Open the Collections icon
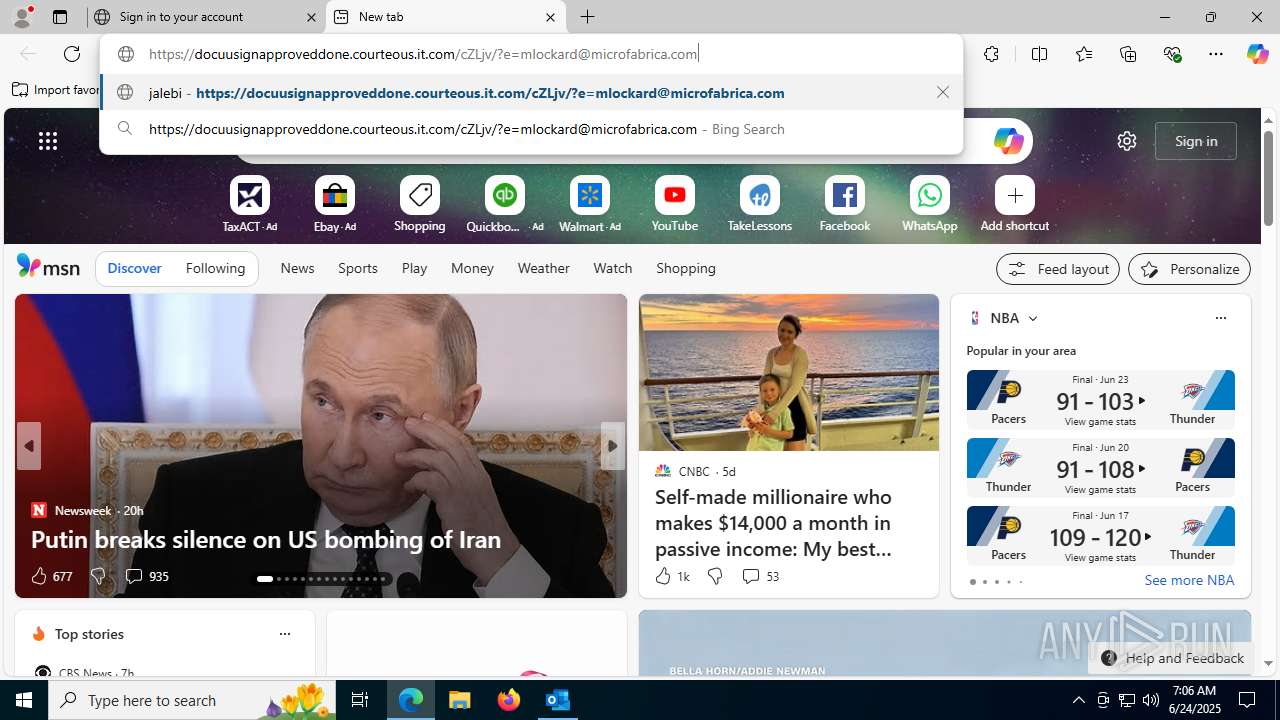 (x=1128, y=54)
